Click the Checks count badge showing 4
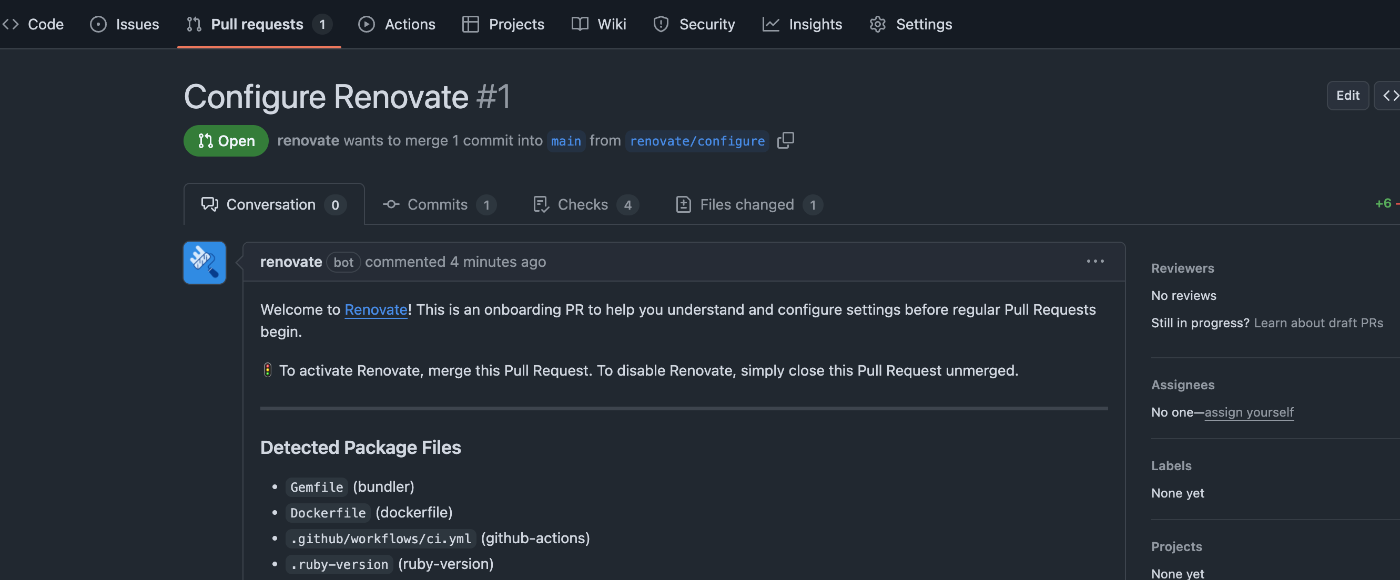Image resolution: width=1400 pixels, height=580 pixels. click(x=628, y=204)
